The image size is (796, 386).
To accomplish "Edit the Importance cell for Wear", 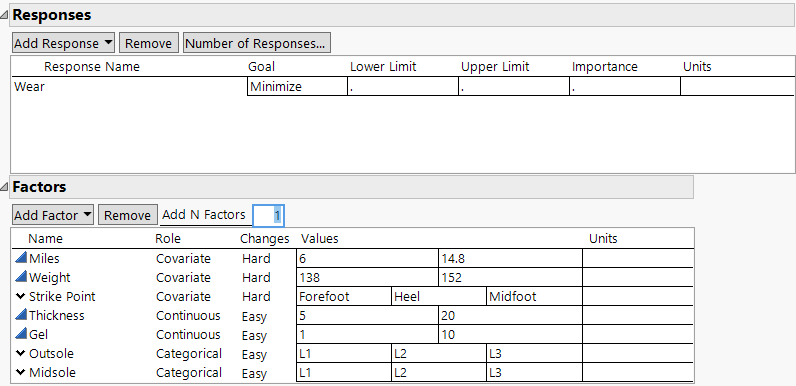I will point(625,86).
